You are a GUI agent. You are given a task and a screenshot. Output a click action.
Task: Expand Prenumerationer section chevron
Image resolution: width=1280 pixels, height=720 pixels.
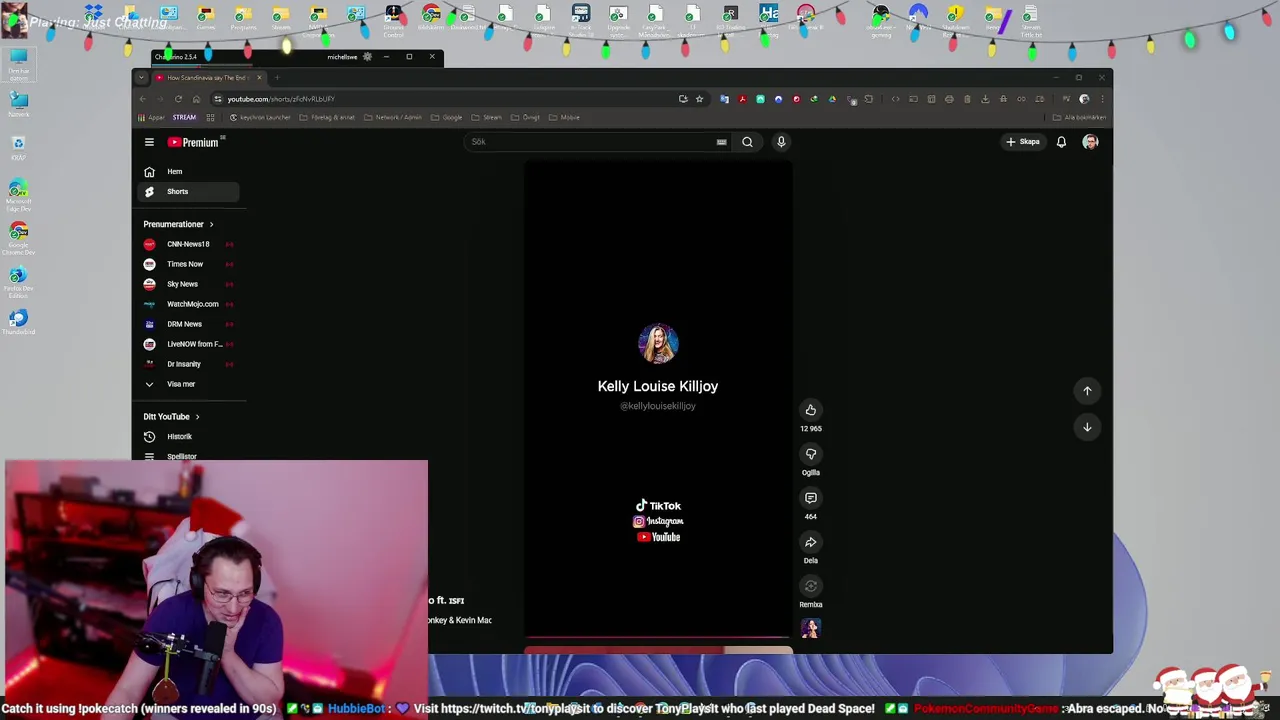pyautogui.click(x=211, y=225)
